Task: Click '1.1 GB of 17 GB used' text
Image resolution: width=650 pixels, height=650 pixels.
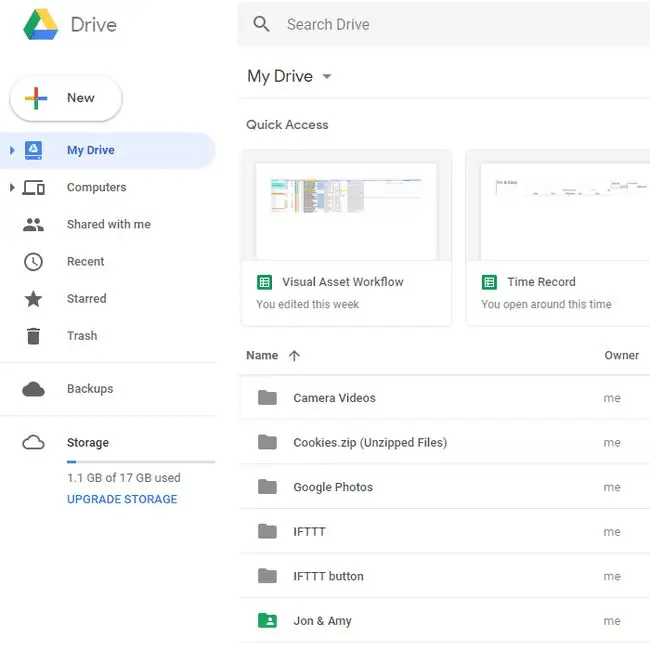Action: pyautogui.click(x=124, y=478)
